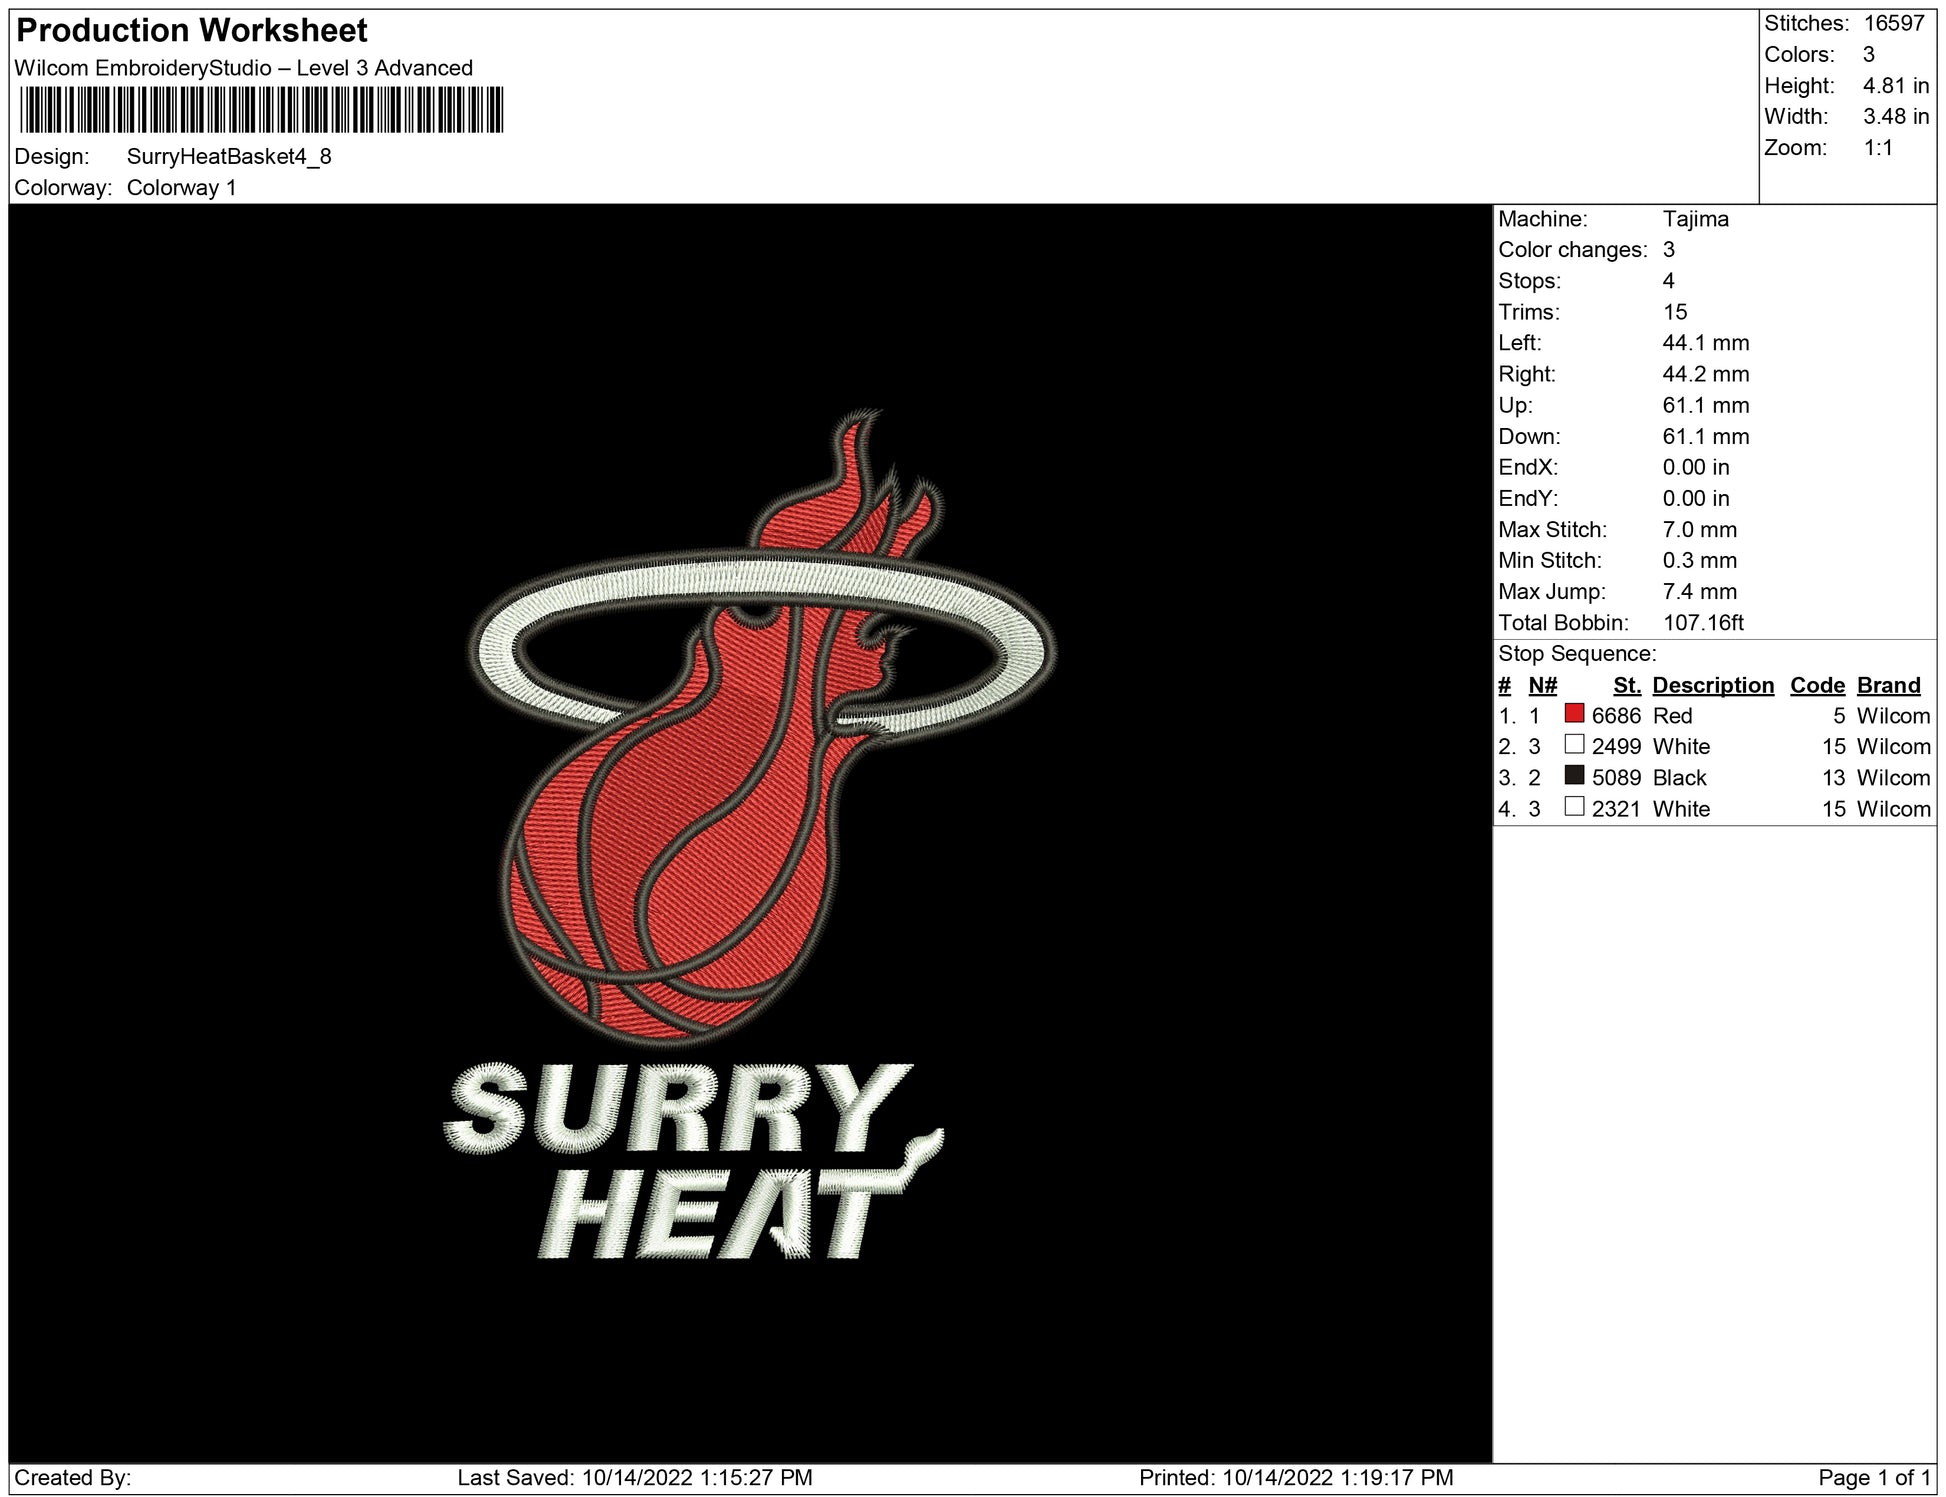The image size is (1946, 1497).
Task: Click the white swatch for stitch 2499
Action: pyautogui.click(x=1574, y=745)
